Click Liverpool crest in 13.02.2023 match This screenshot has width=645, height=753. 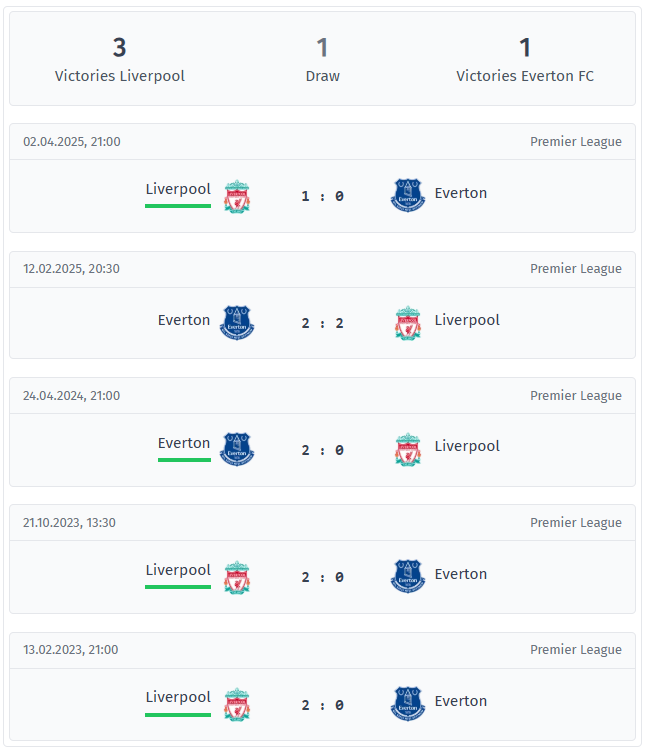coord(237,704)
